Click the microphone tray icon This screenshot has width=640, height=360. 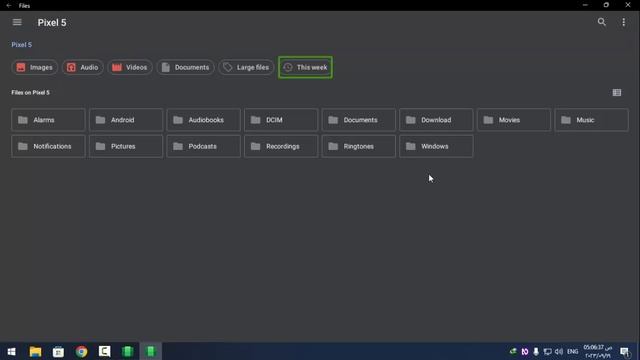click(536, 351)
